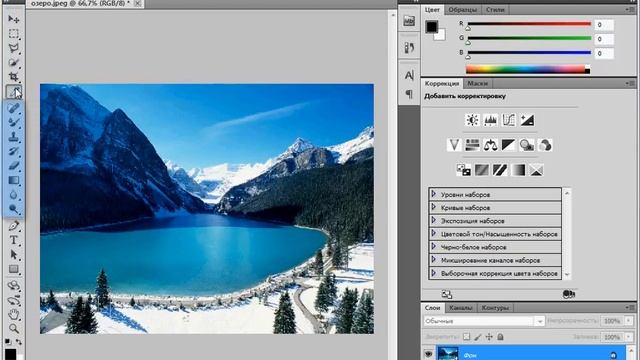Click the color spectrum ramp bar
Image resolution: width=640 pixels, height=360 pixels.
528,70
